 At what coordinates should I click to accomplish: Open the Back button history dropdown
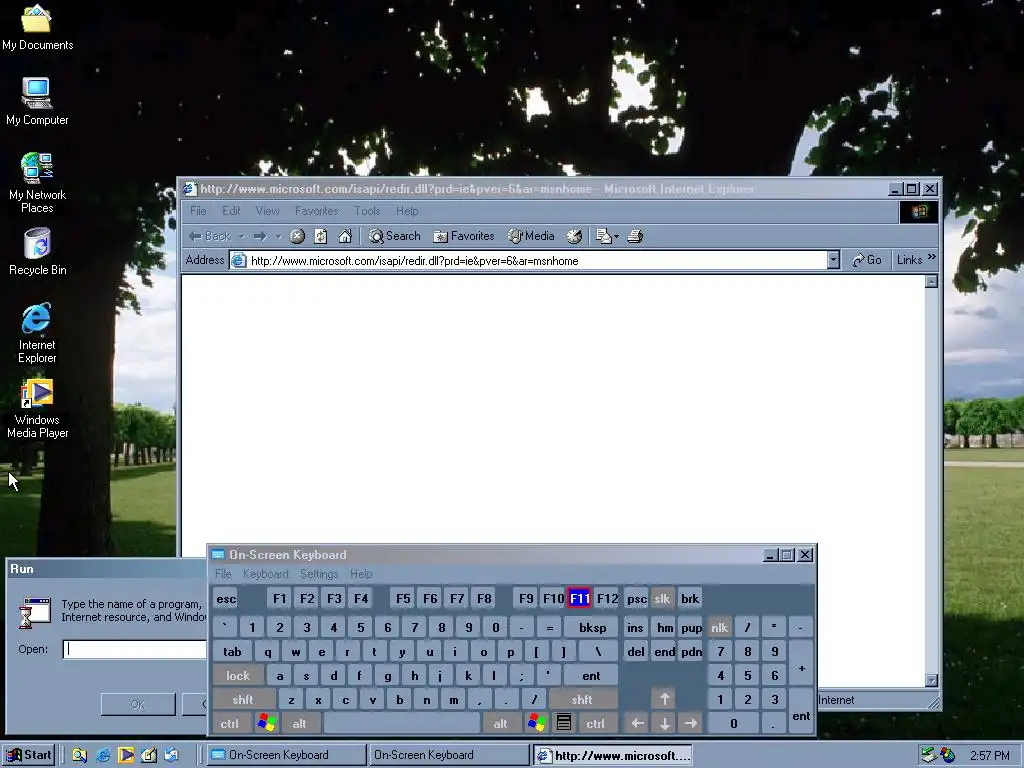(242, 236)
